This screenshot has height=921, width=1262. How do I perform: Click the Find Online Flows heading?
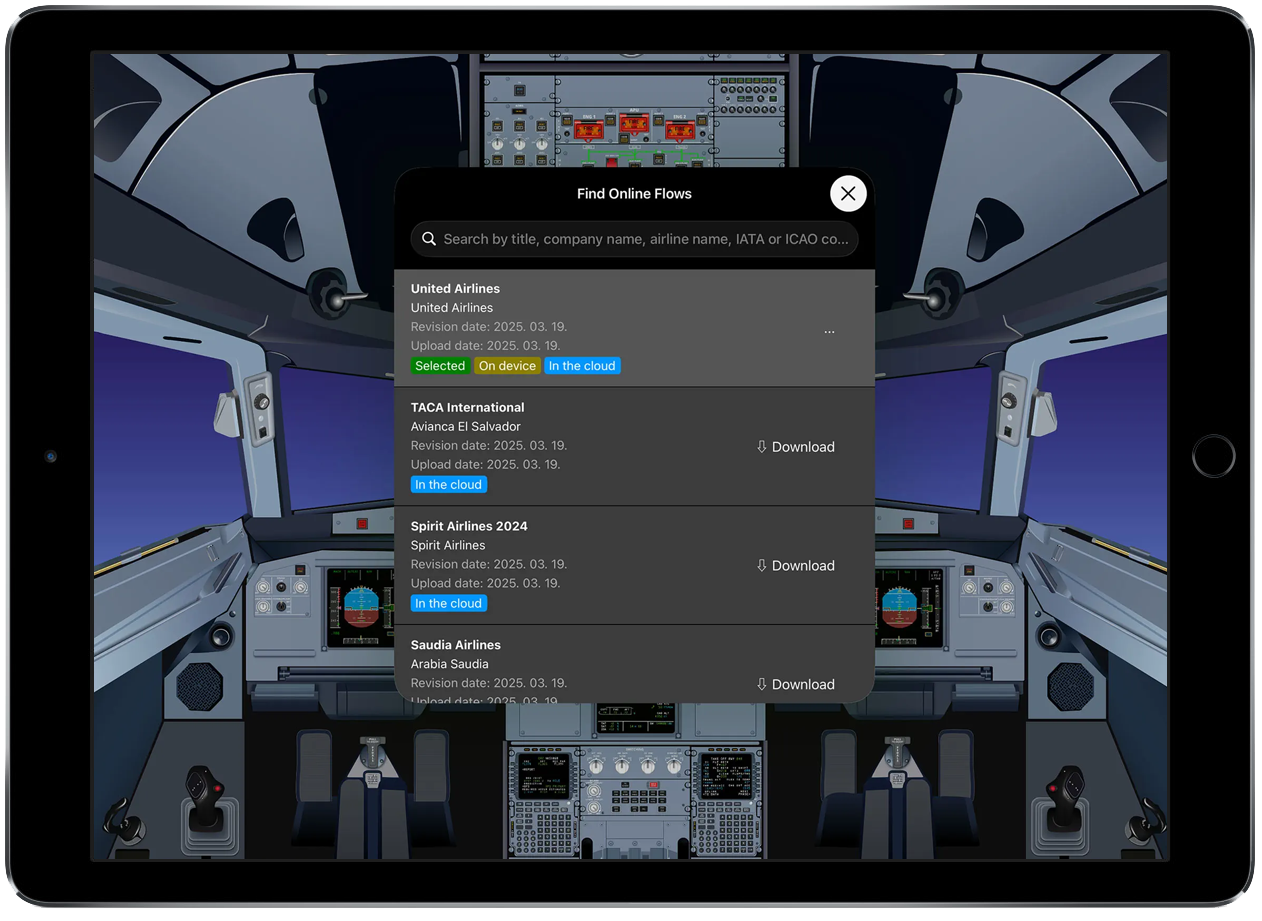pyautogui.click(x=634, y=194)
